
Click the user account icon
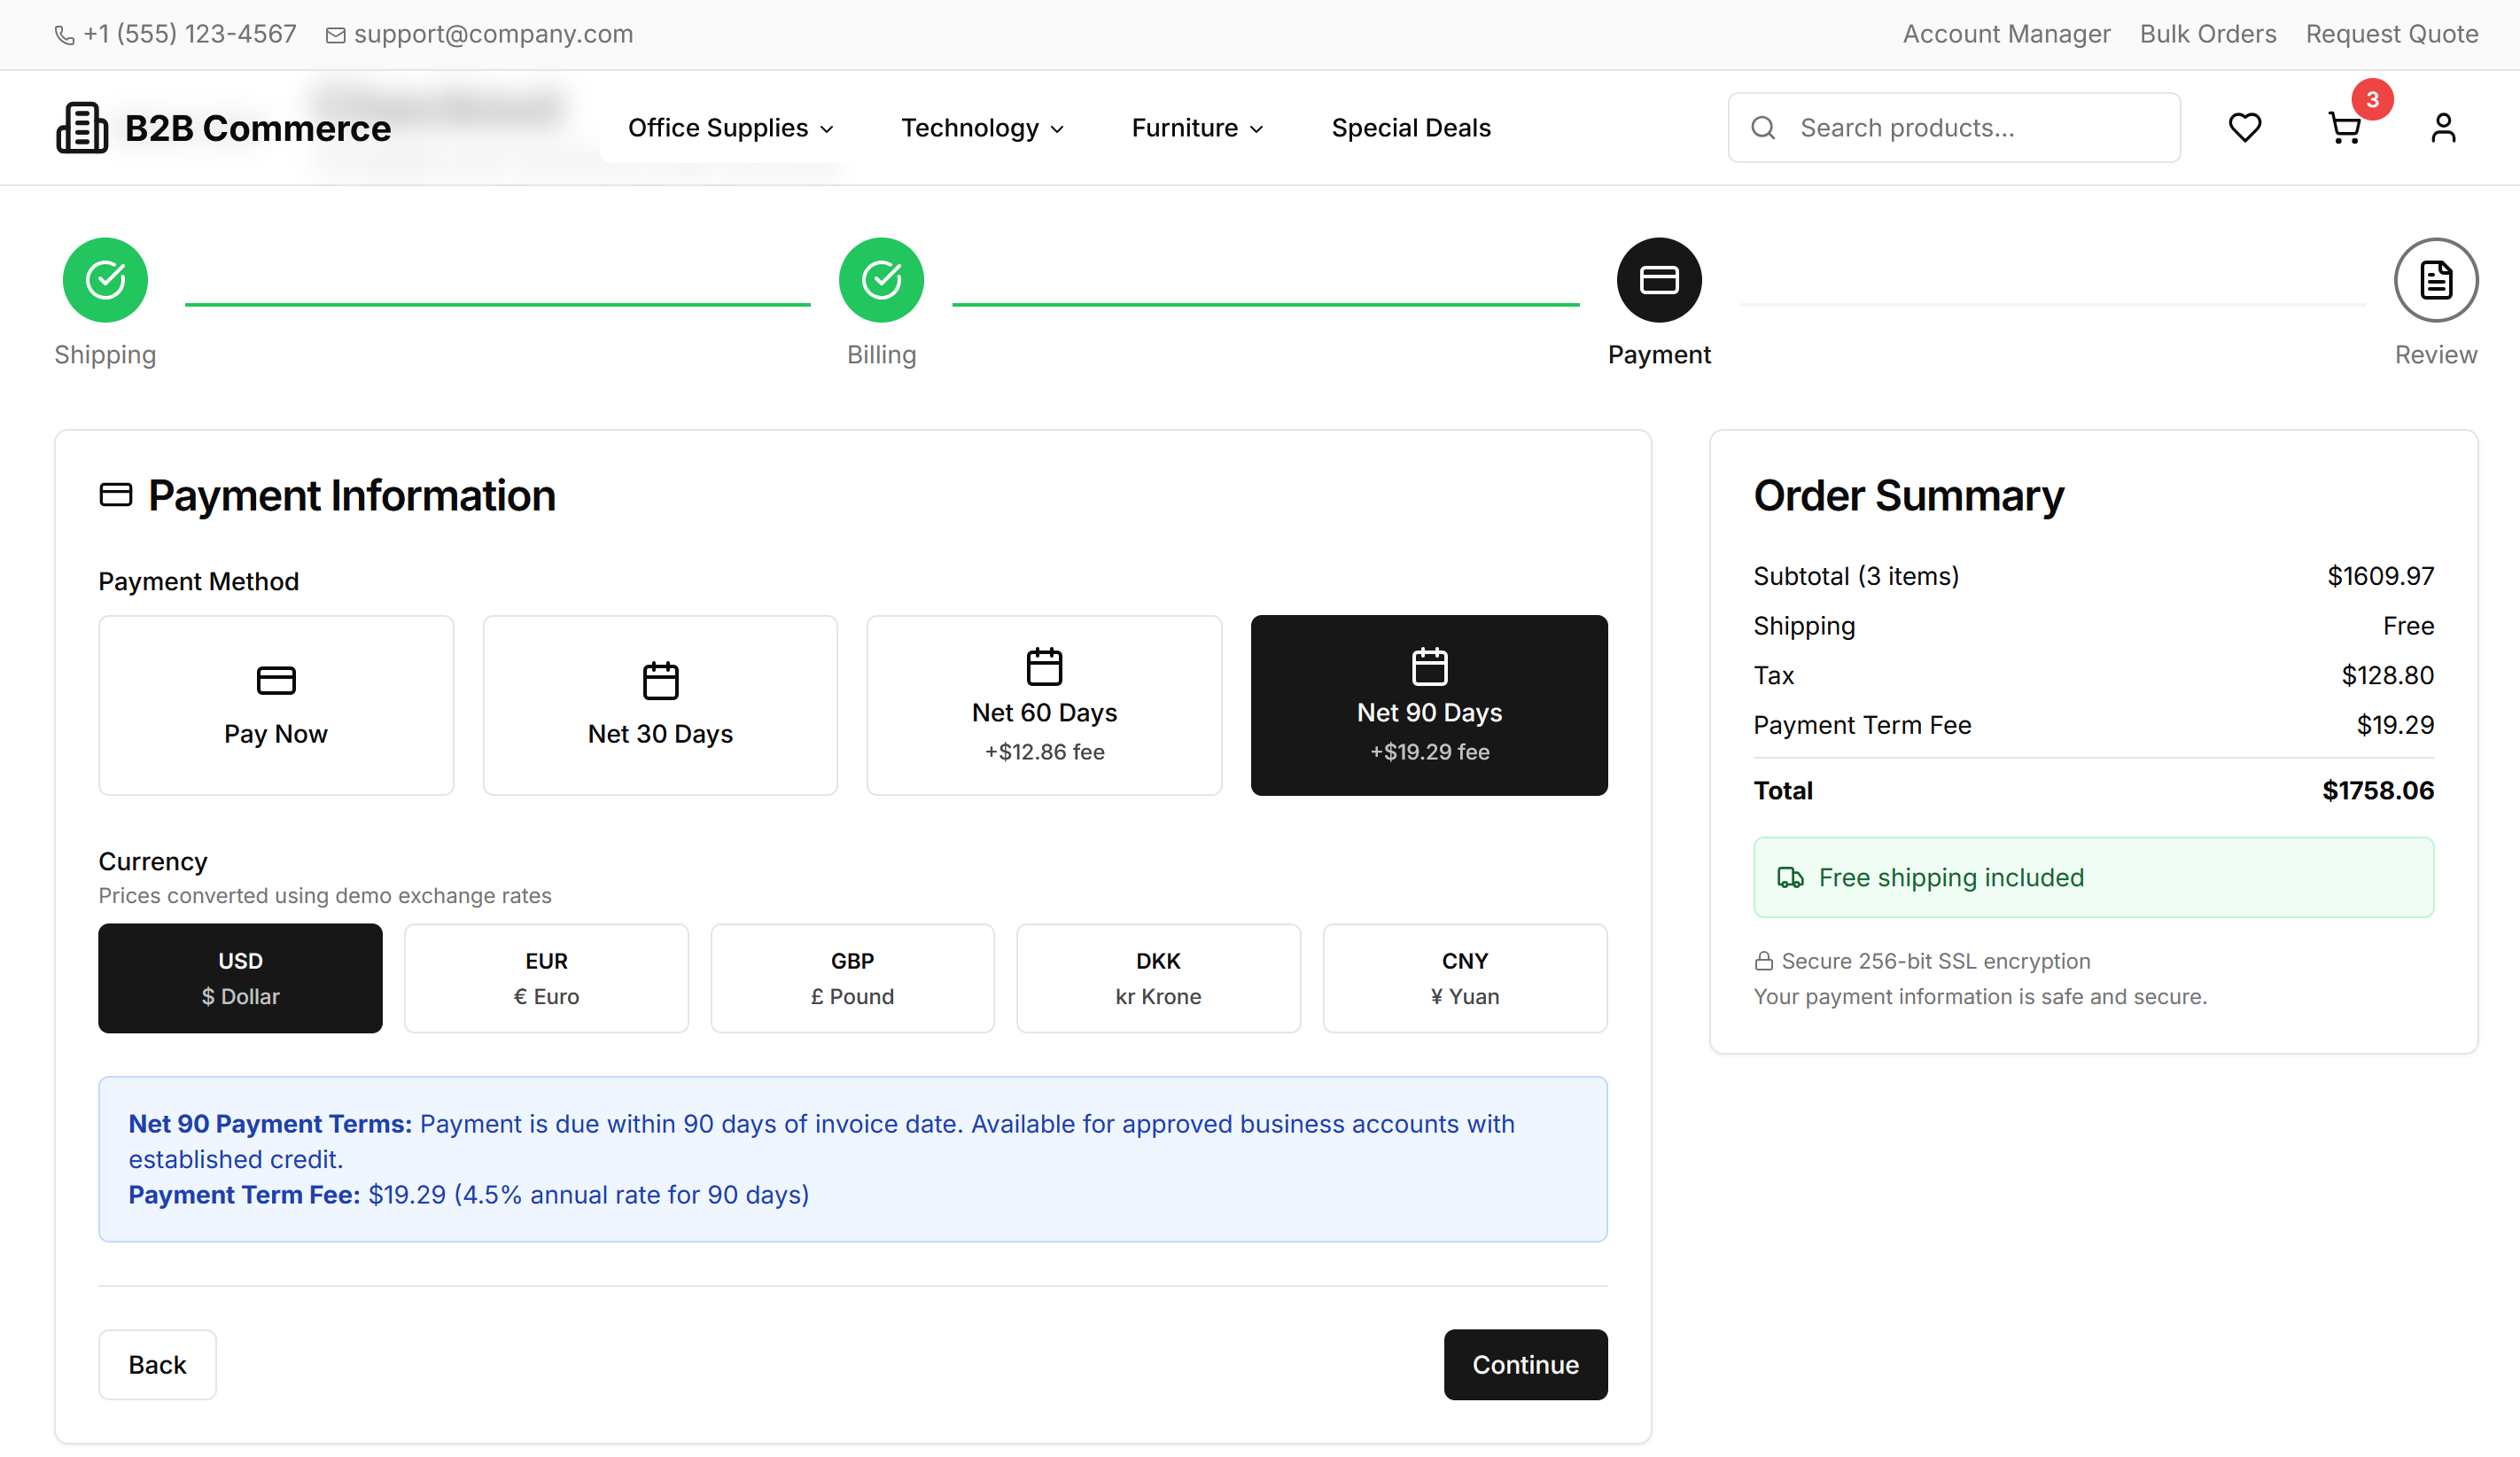[2442, 128]
